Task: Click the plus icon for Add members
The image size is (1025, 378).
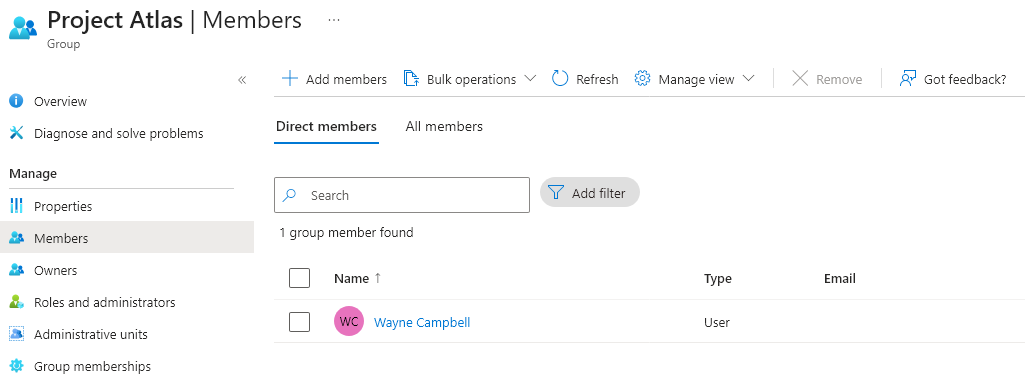Action: click(290, 79)
